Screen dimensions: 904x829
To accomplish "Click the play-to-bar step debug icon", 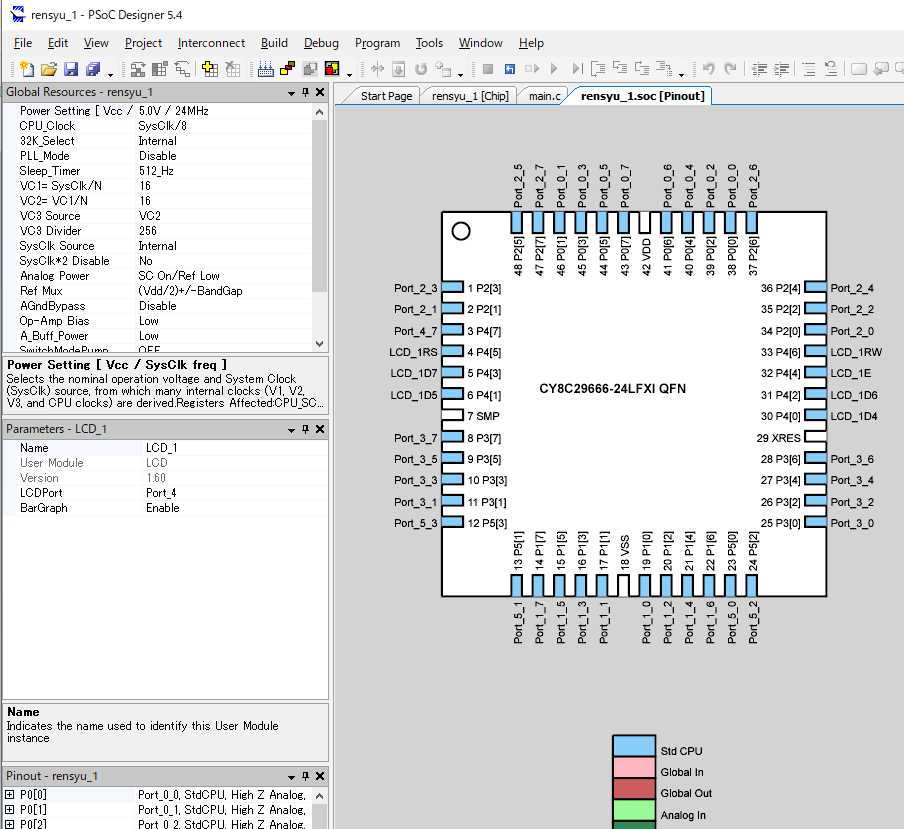I will (x=577, y=69).
